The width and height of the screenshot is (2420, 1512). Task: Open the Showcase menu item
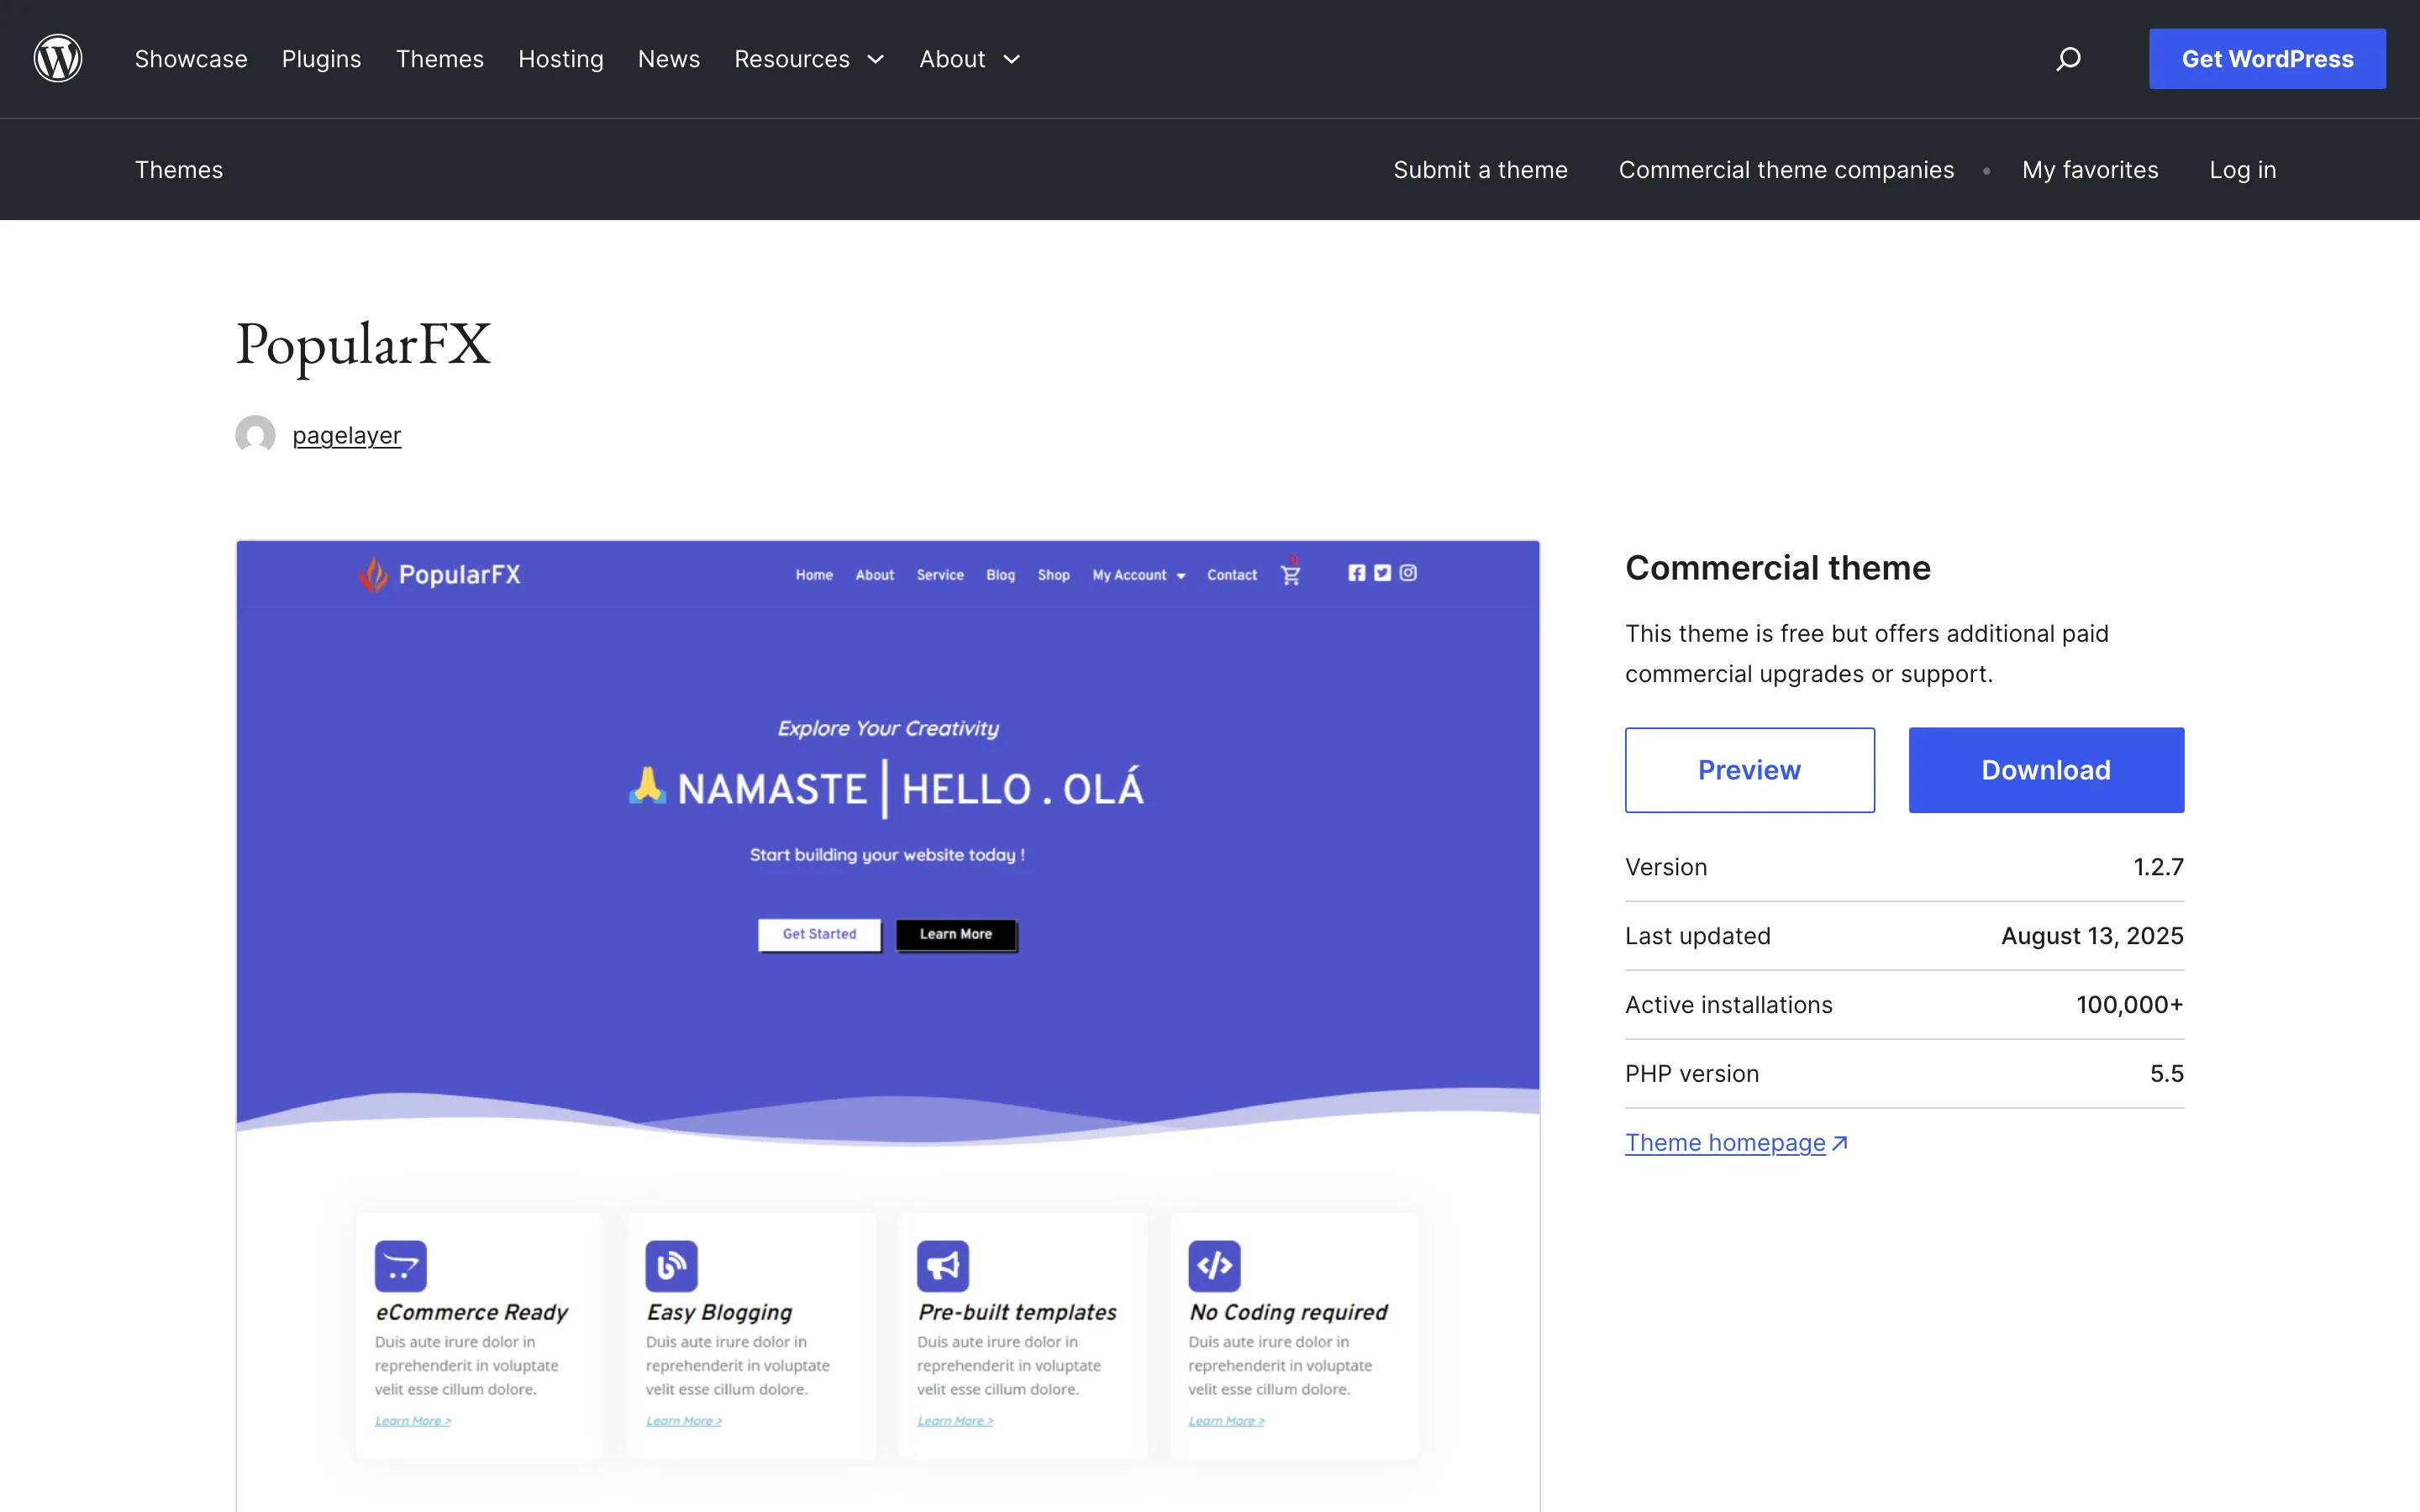coord(191,59)
